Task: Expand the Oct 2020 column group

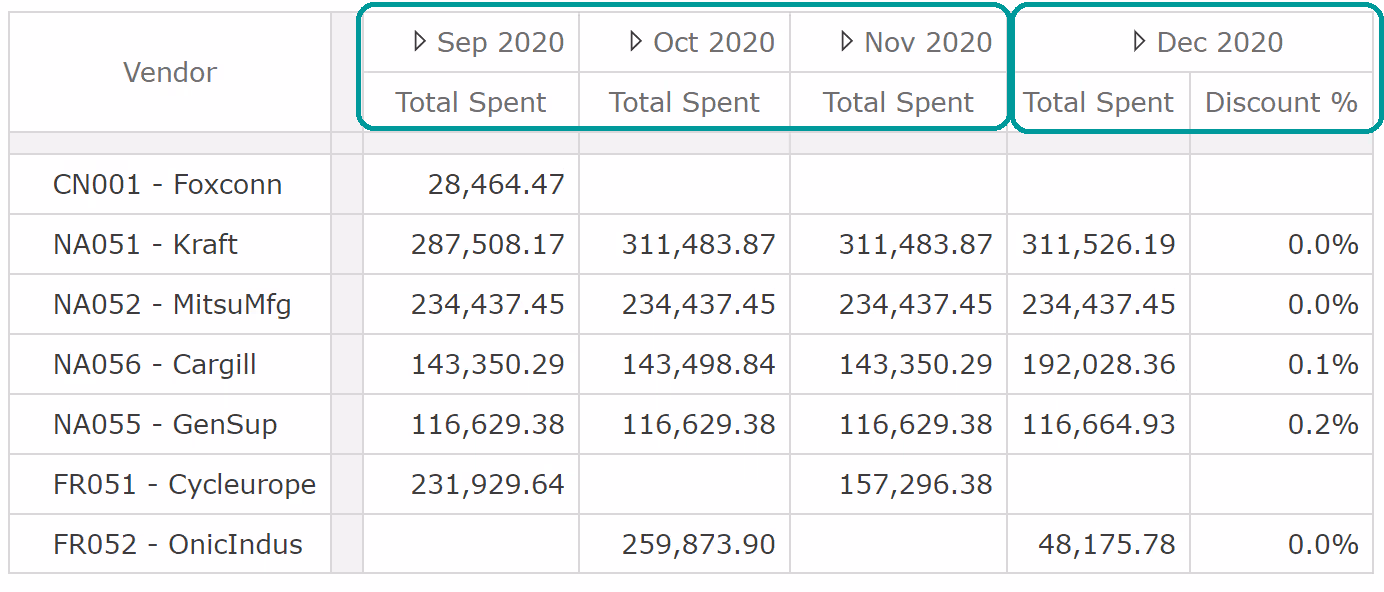Action: [635, 42]
